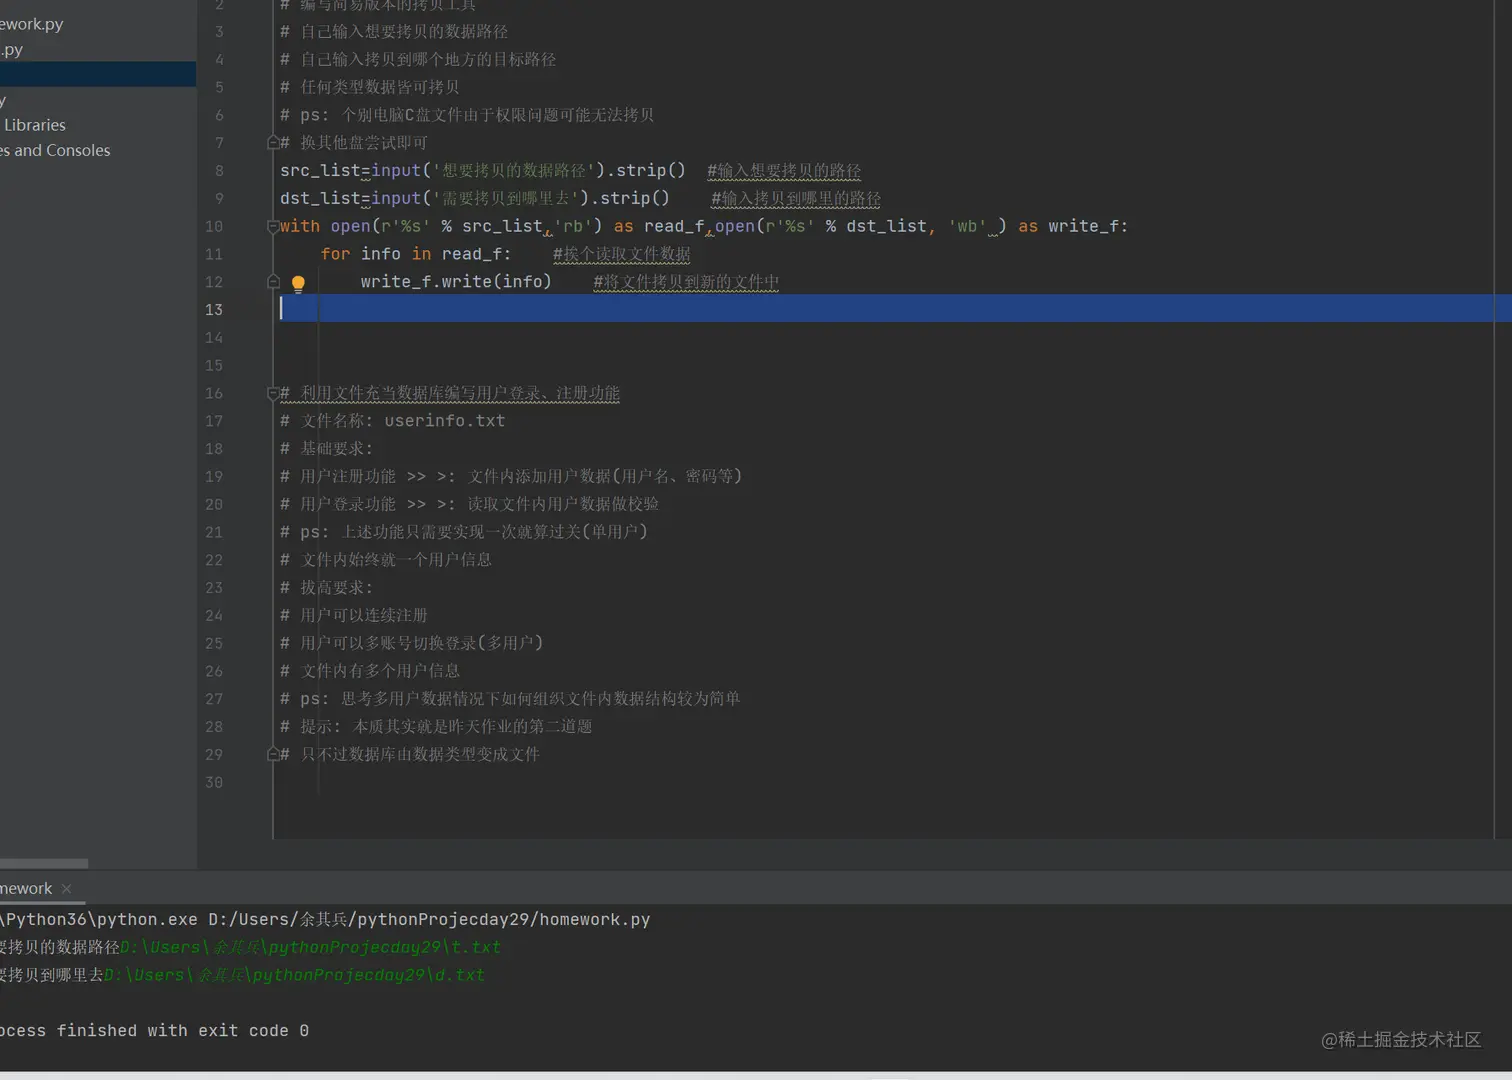The image size is (1512, 1080).
Task: Click the comment about C盘 permission issues
Action: click(x=467, y=115)
